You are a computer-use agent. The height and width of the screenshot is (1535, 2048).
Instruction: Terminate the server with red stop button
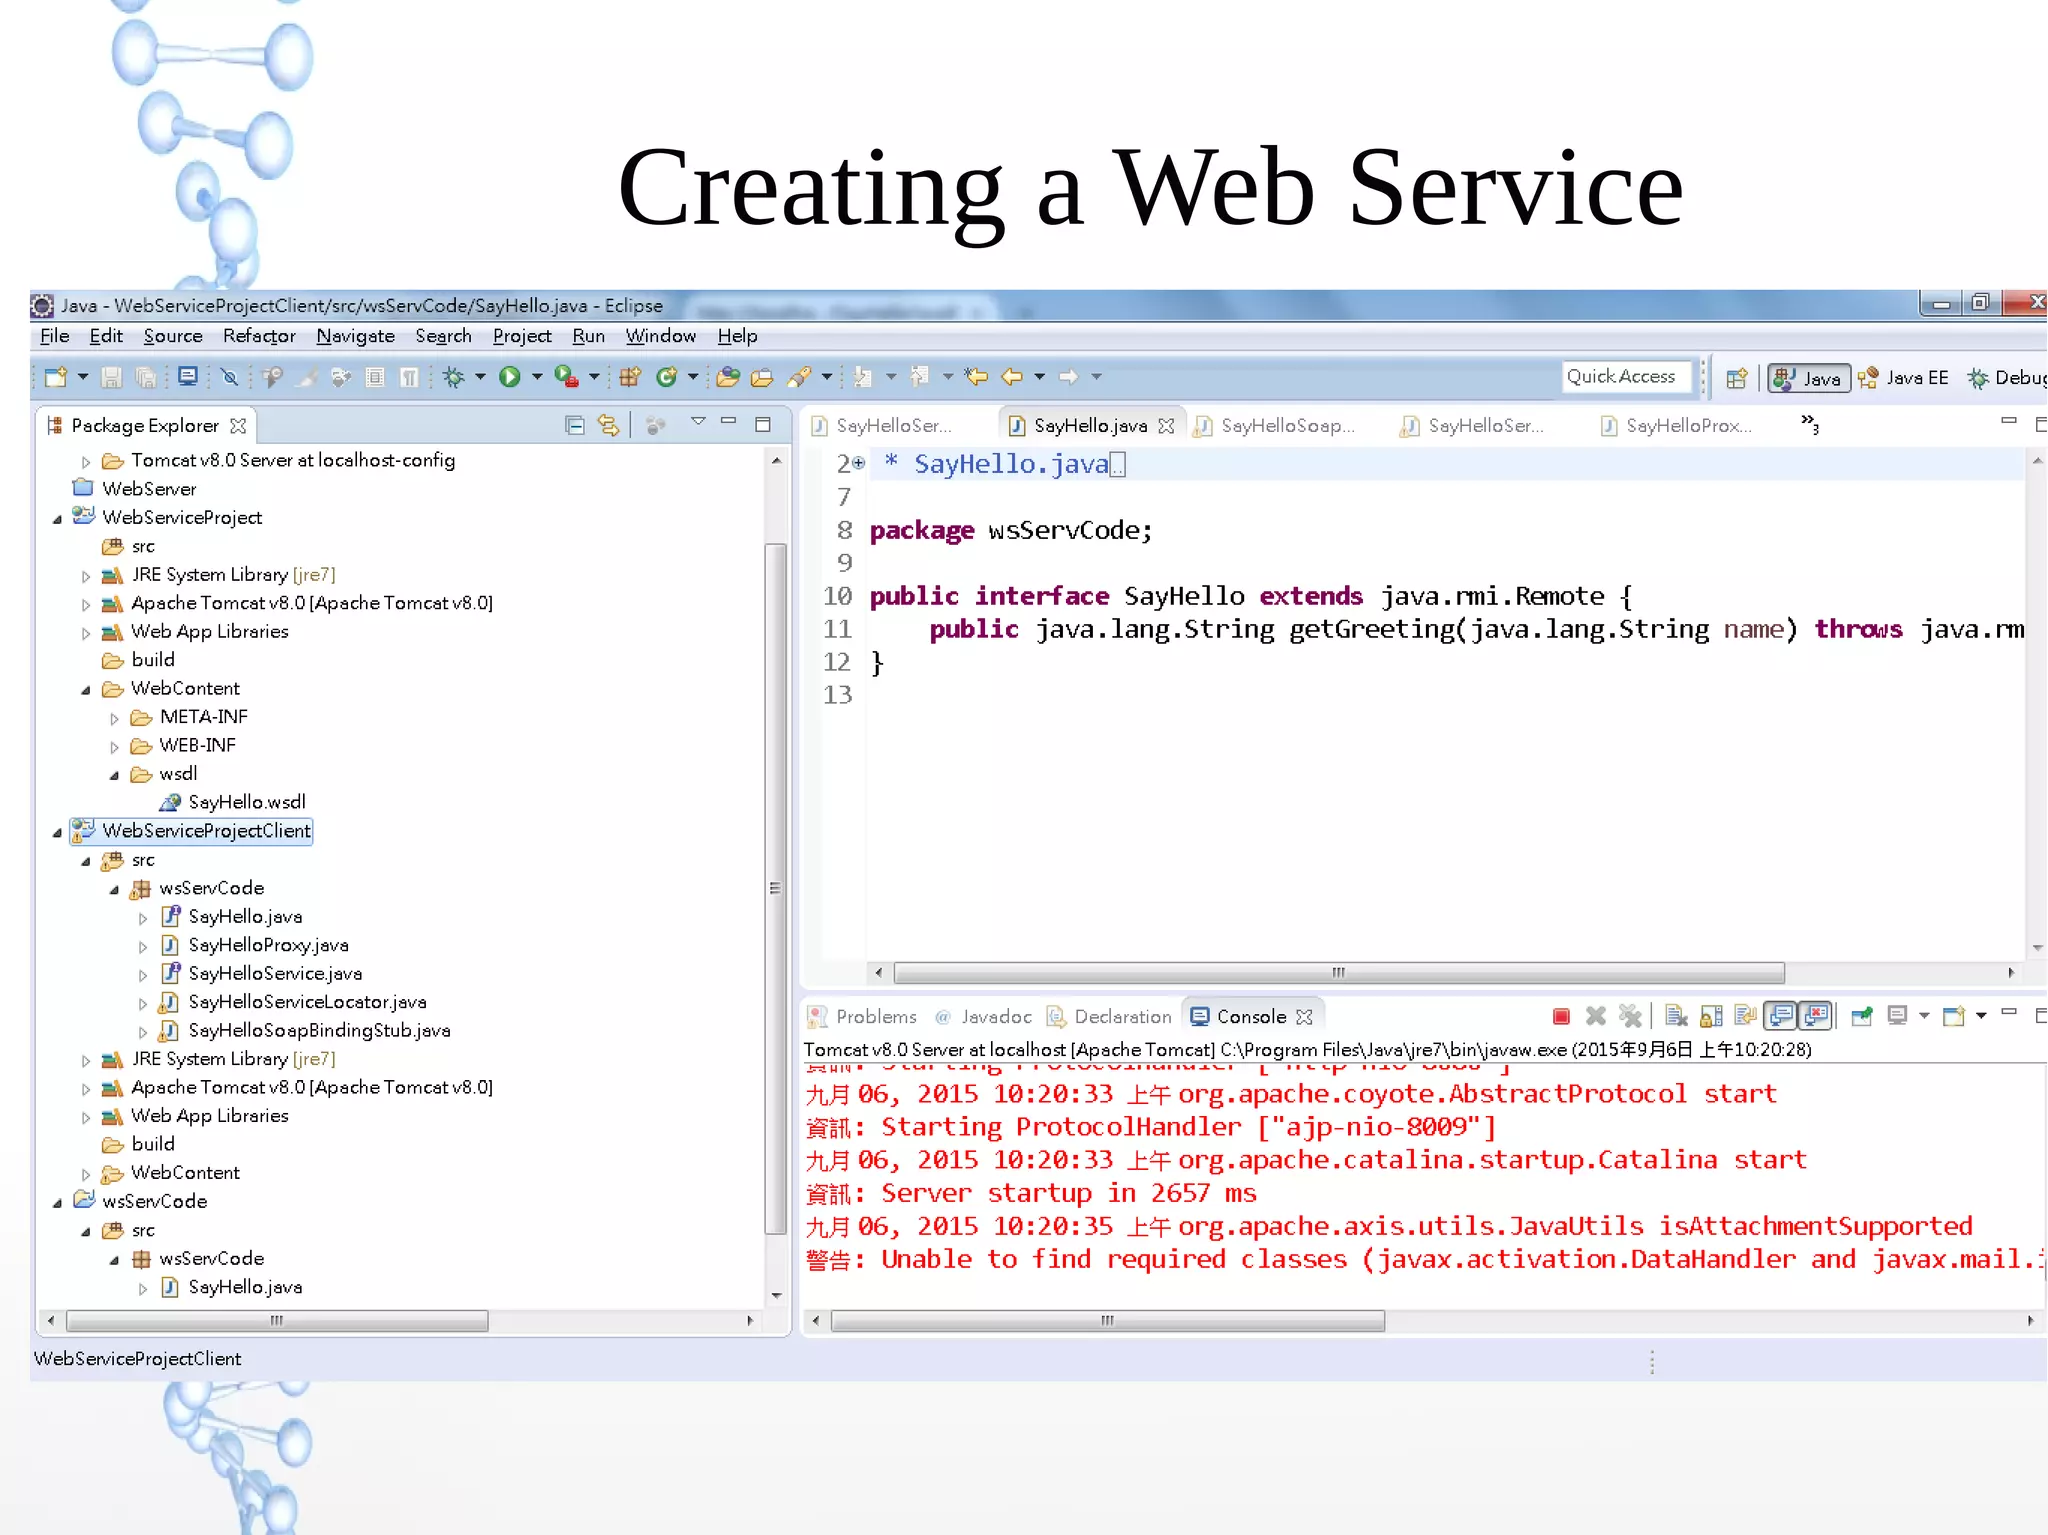click(1560, 1017)
